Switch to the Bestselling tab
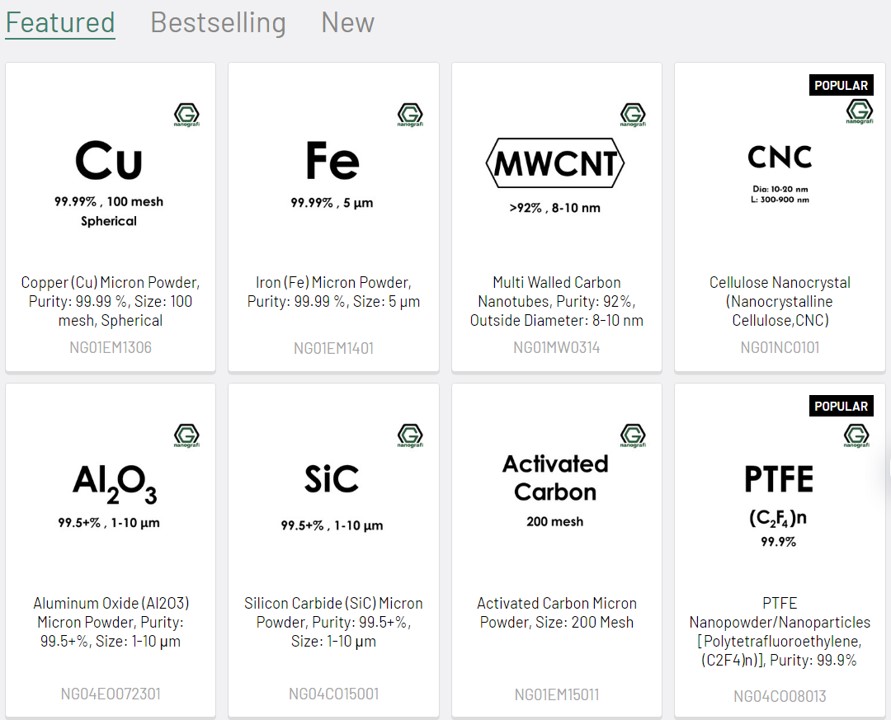This screenshot has height=720, width=891. (x=218, y=22)
